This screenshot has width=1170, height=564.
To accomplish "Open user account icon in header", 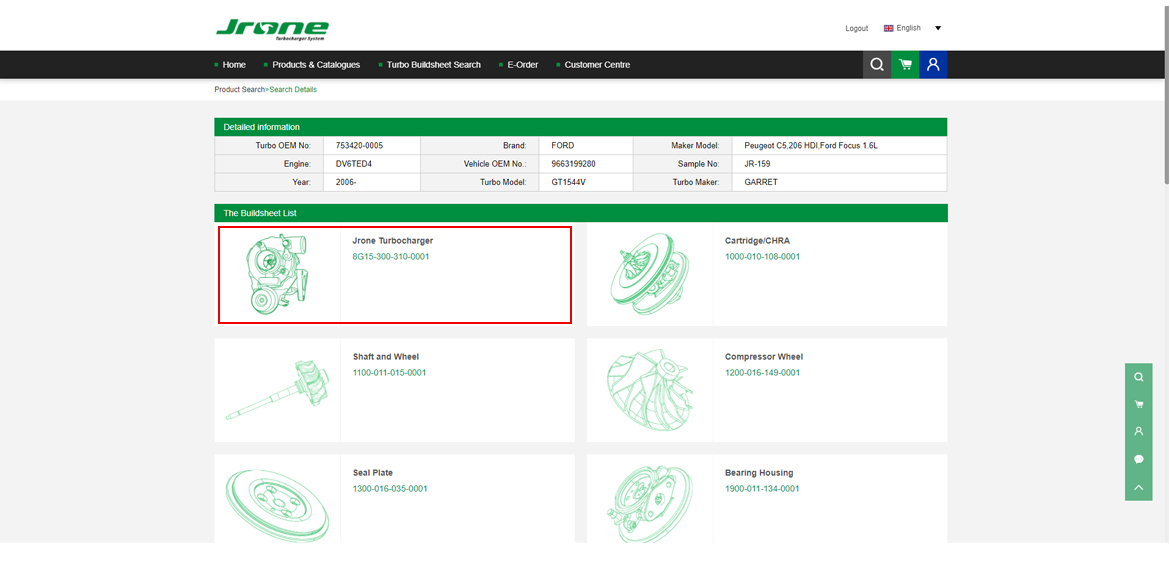I will tap(933, 65).
